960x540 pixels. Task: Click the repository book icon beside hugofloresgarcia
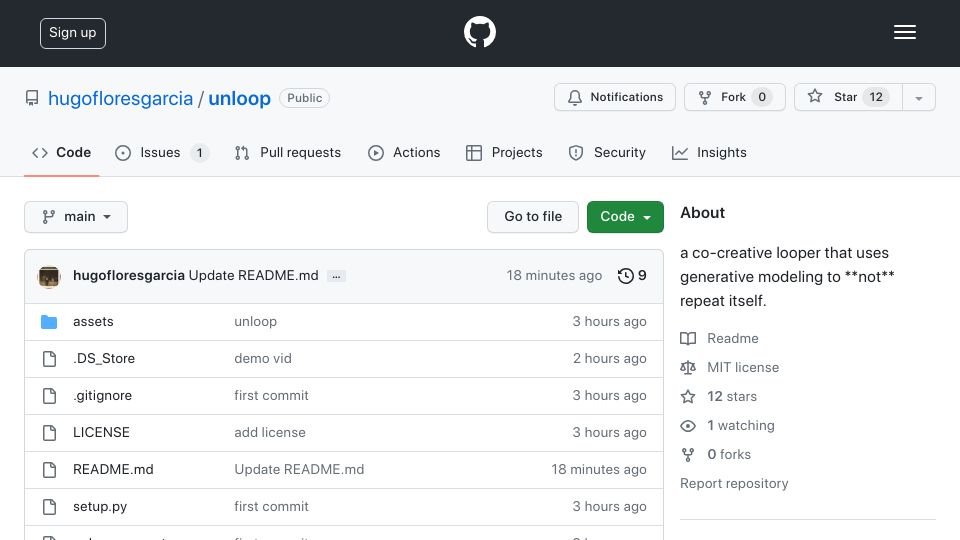(32, 98)
